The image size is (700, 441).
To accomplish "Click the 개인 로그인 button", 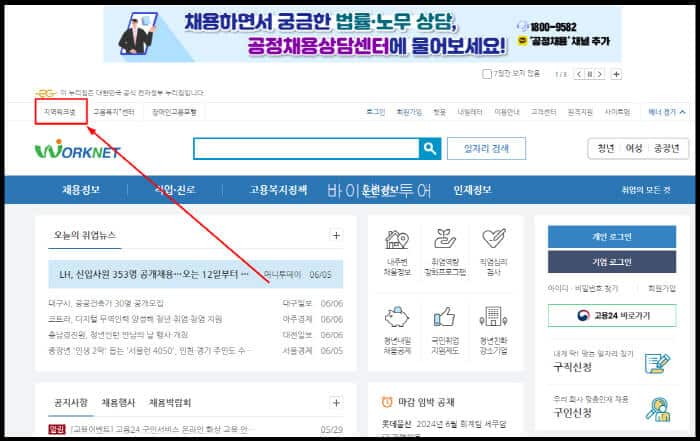I will pyautogui.click(x=612, y=237).
